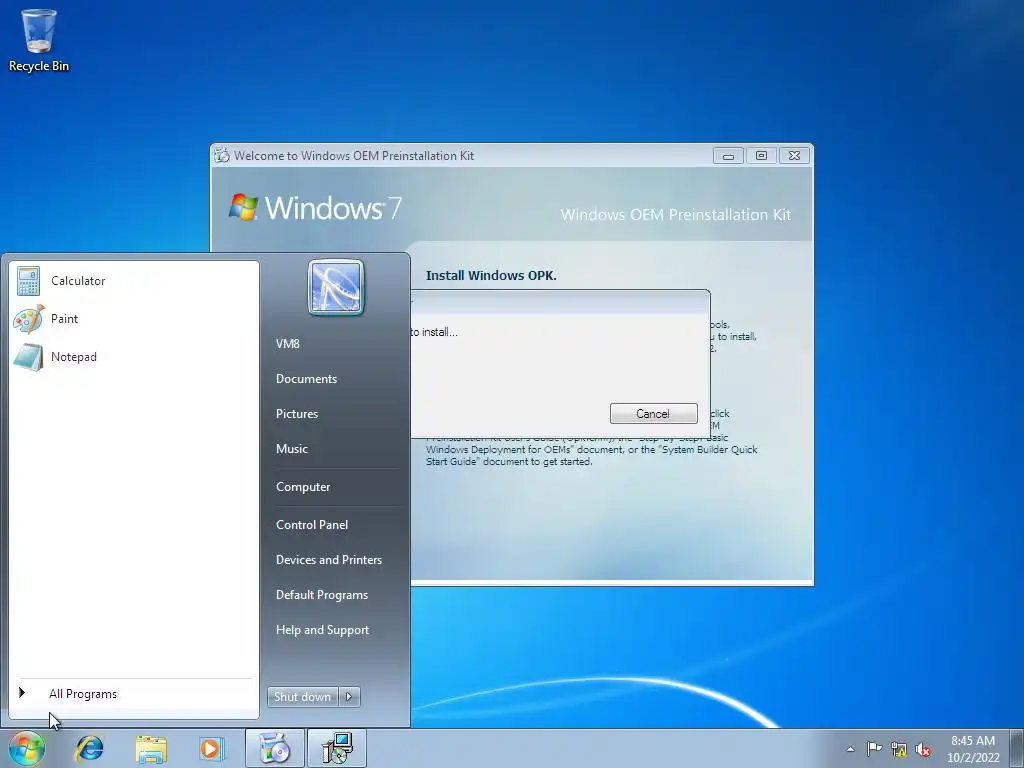Show hidden tray icons
Image resolution: width=1024 pixels, height=768 pixels.
(x=850, y=749)
